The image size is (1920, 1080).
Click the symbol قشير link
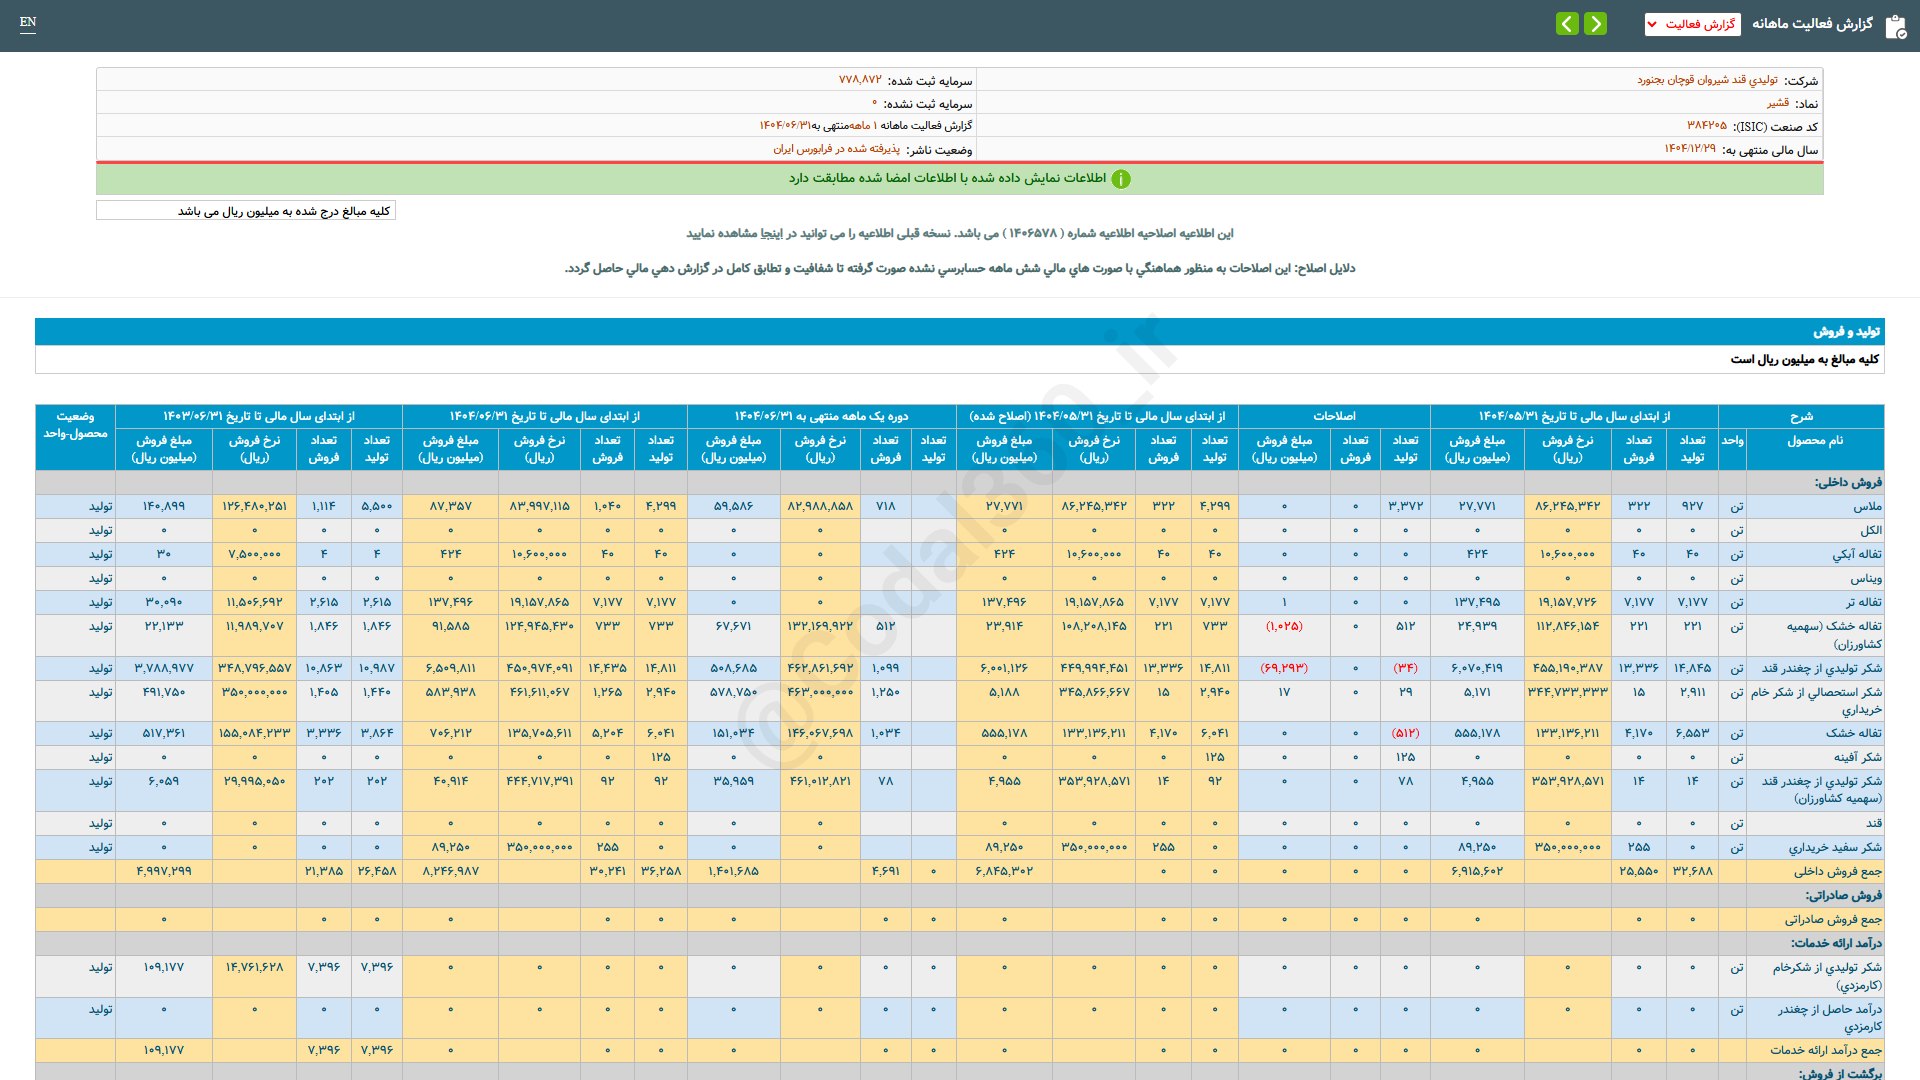point(1777,103)
